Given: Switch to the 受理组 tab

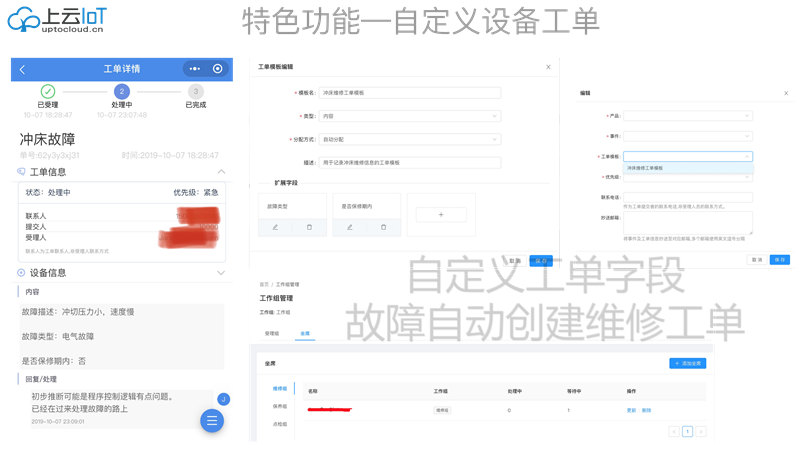Looking at the screenshot, I should pos(272,333).
